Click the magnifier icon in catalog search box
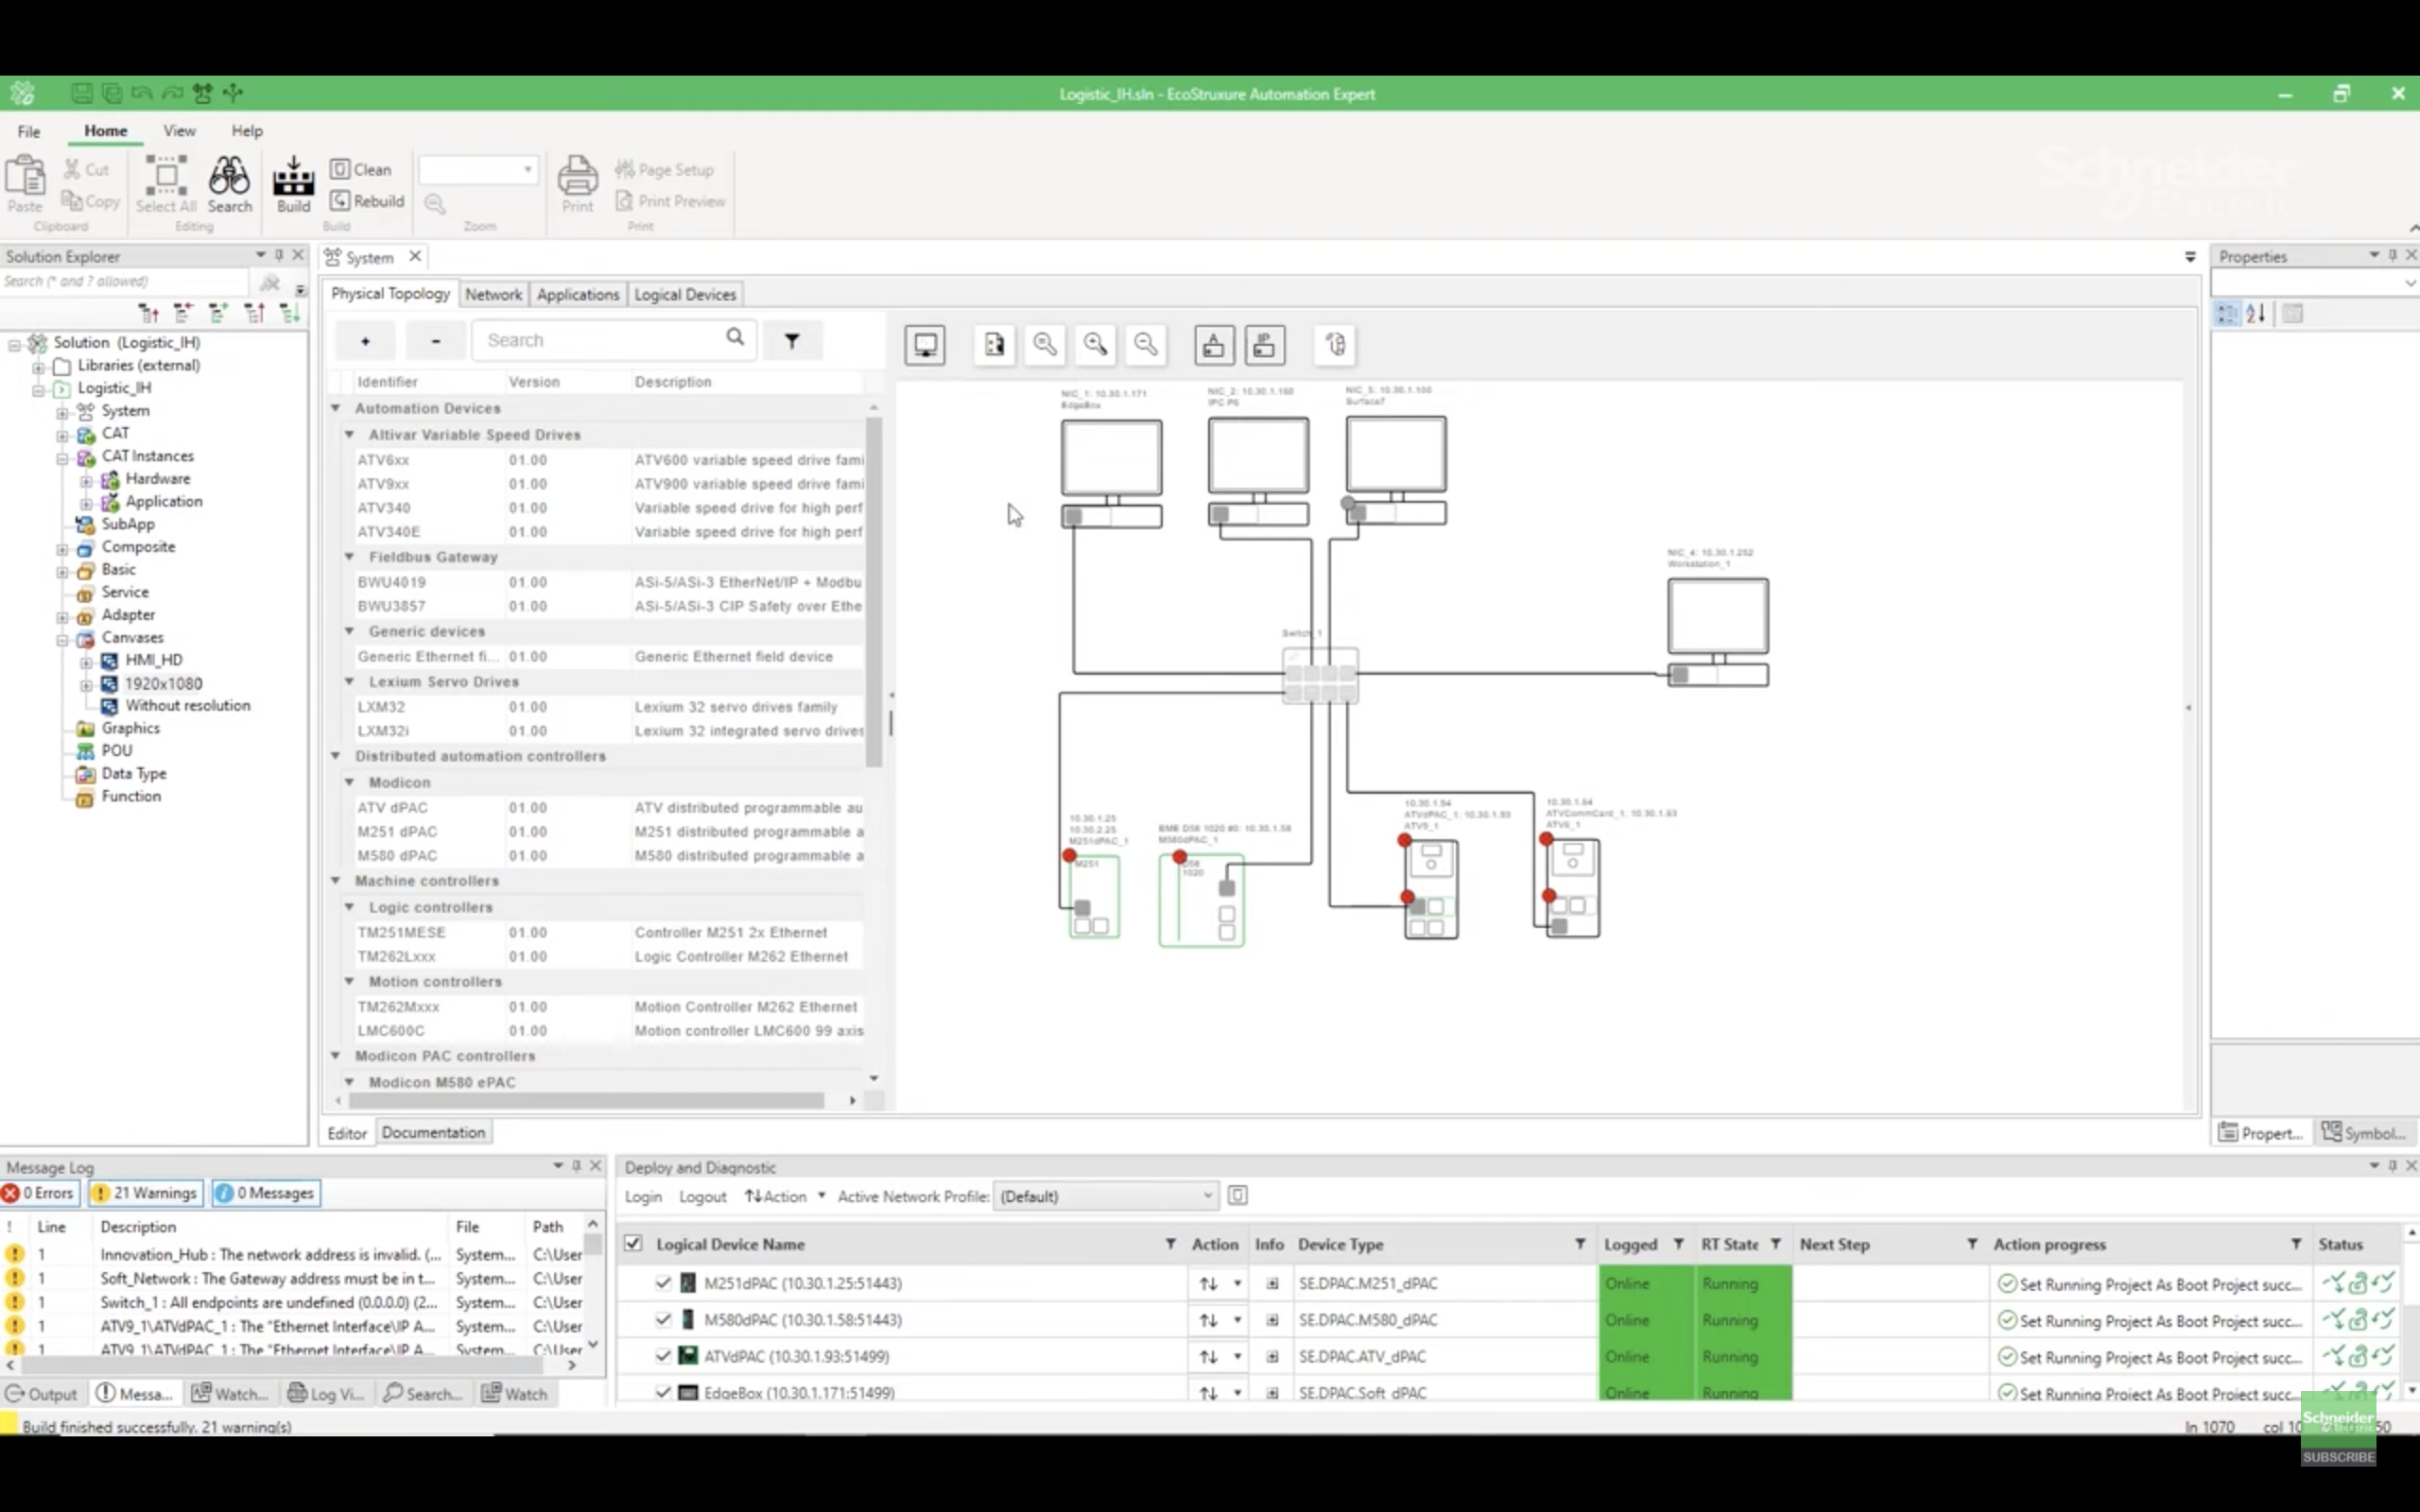The image size is (2420, 1512). [x=735, y=337]
